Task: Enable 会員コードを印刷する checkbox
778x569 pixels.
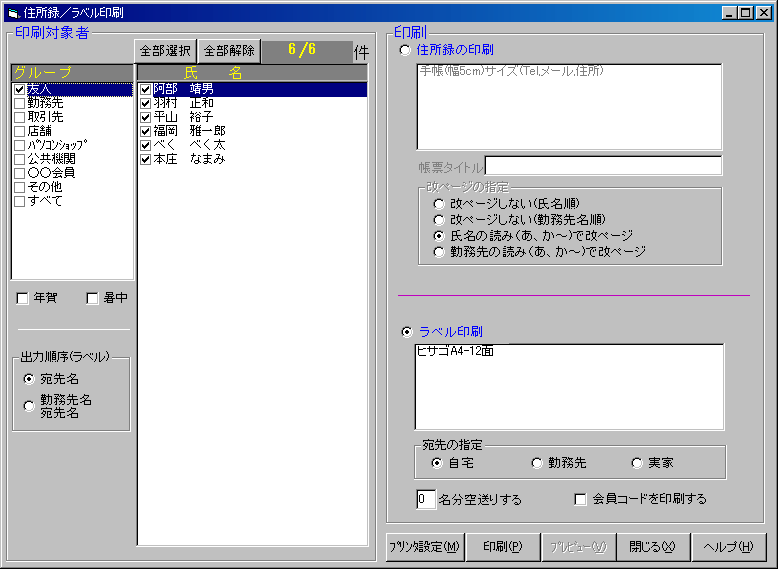Action: pos(580,499)
